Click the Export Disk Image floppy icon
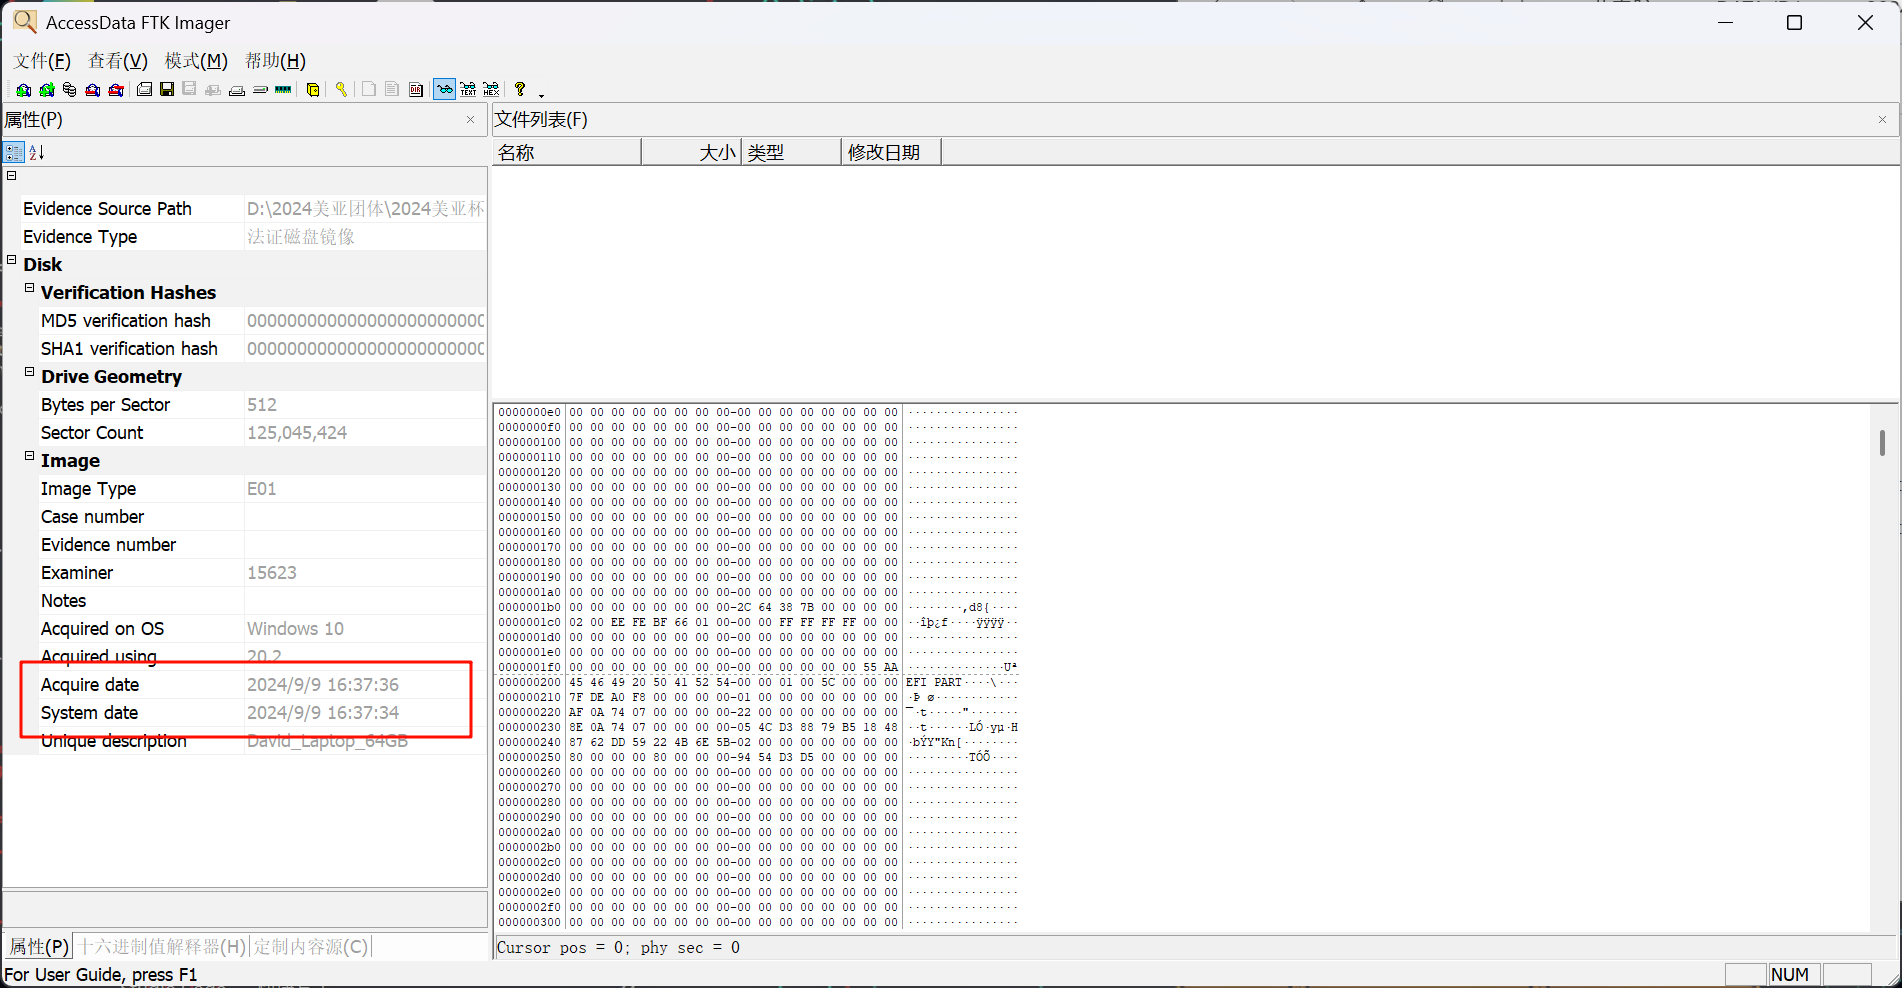1902x988 pixels. [x=167, y=89]
